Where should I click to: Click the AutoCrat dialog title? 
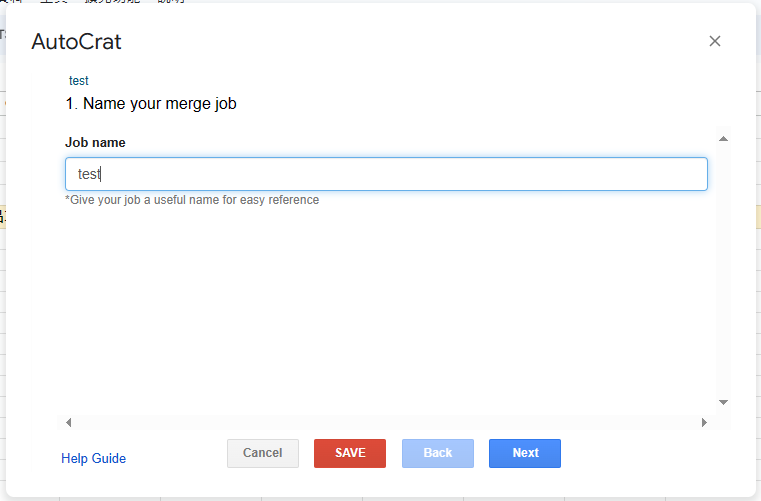pos(76,41)
